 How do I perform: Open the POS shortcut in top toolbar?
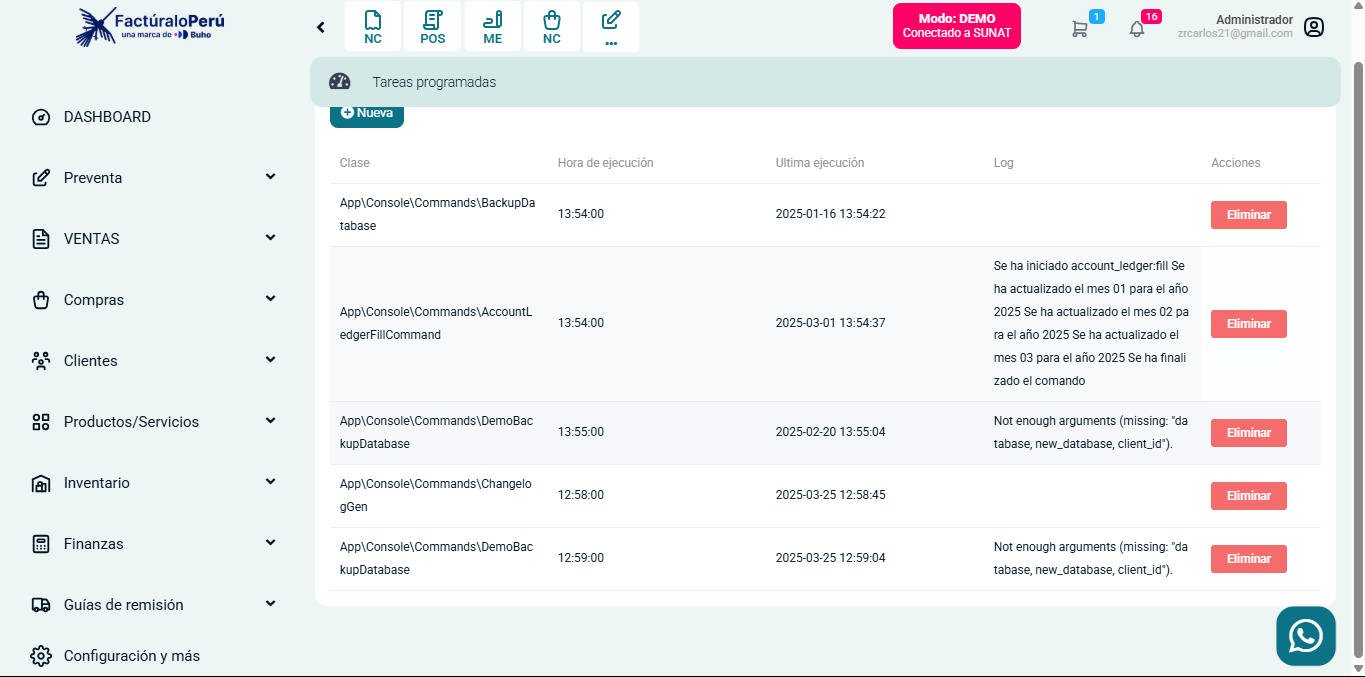pos(432,27)
